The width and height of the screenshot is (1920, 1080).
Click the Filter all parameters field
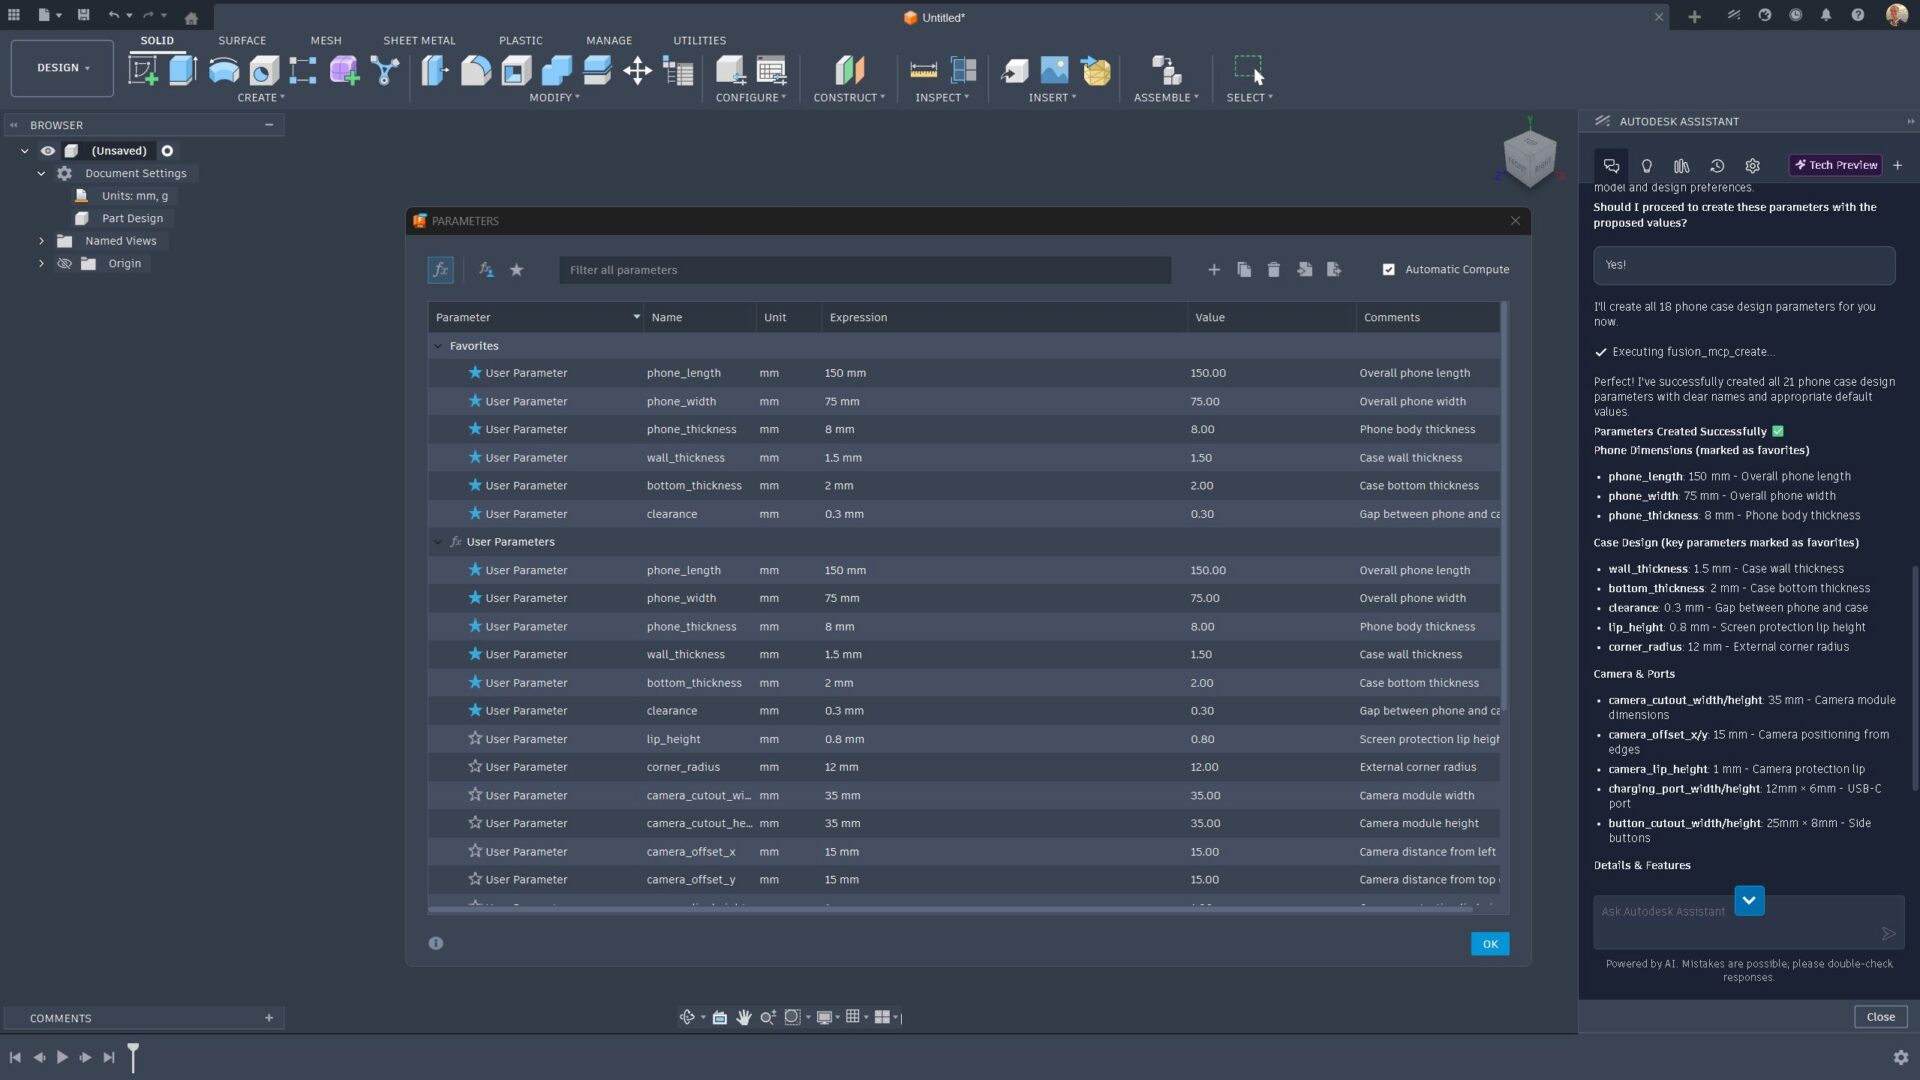(864, 270)
